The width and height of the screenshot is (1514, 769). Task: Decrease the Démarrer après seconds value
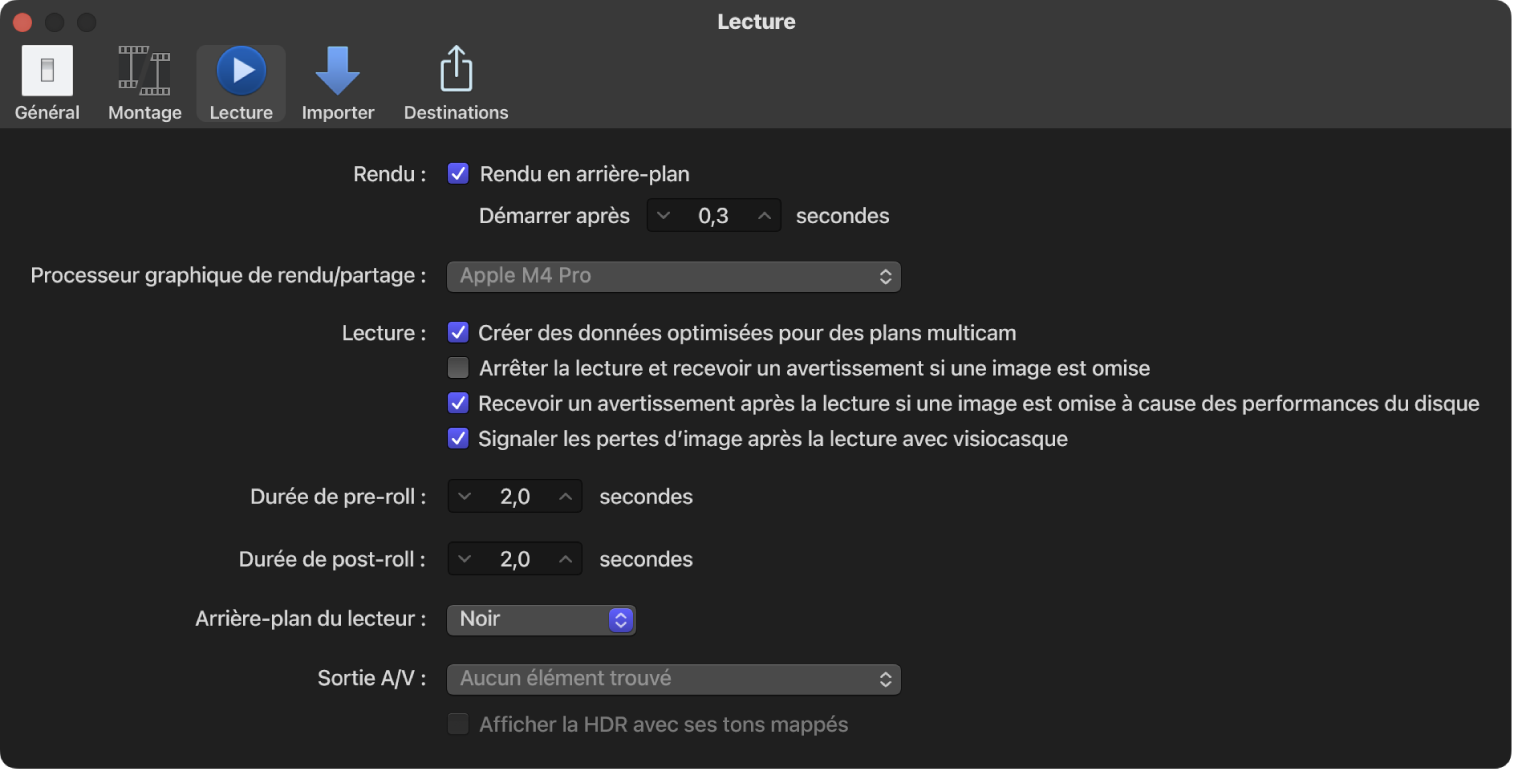coord(663,215)
